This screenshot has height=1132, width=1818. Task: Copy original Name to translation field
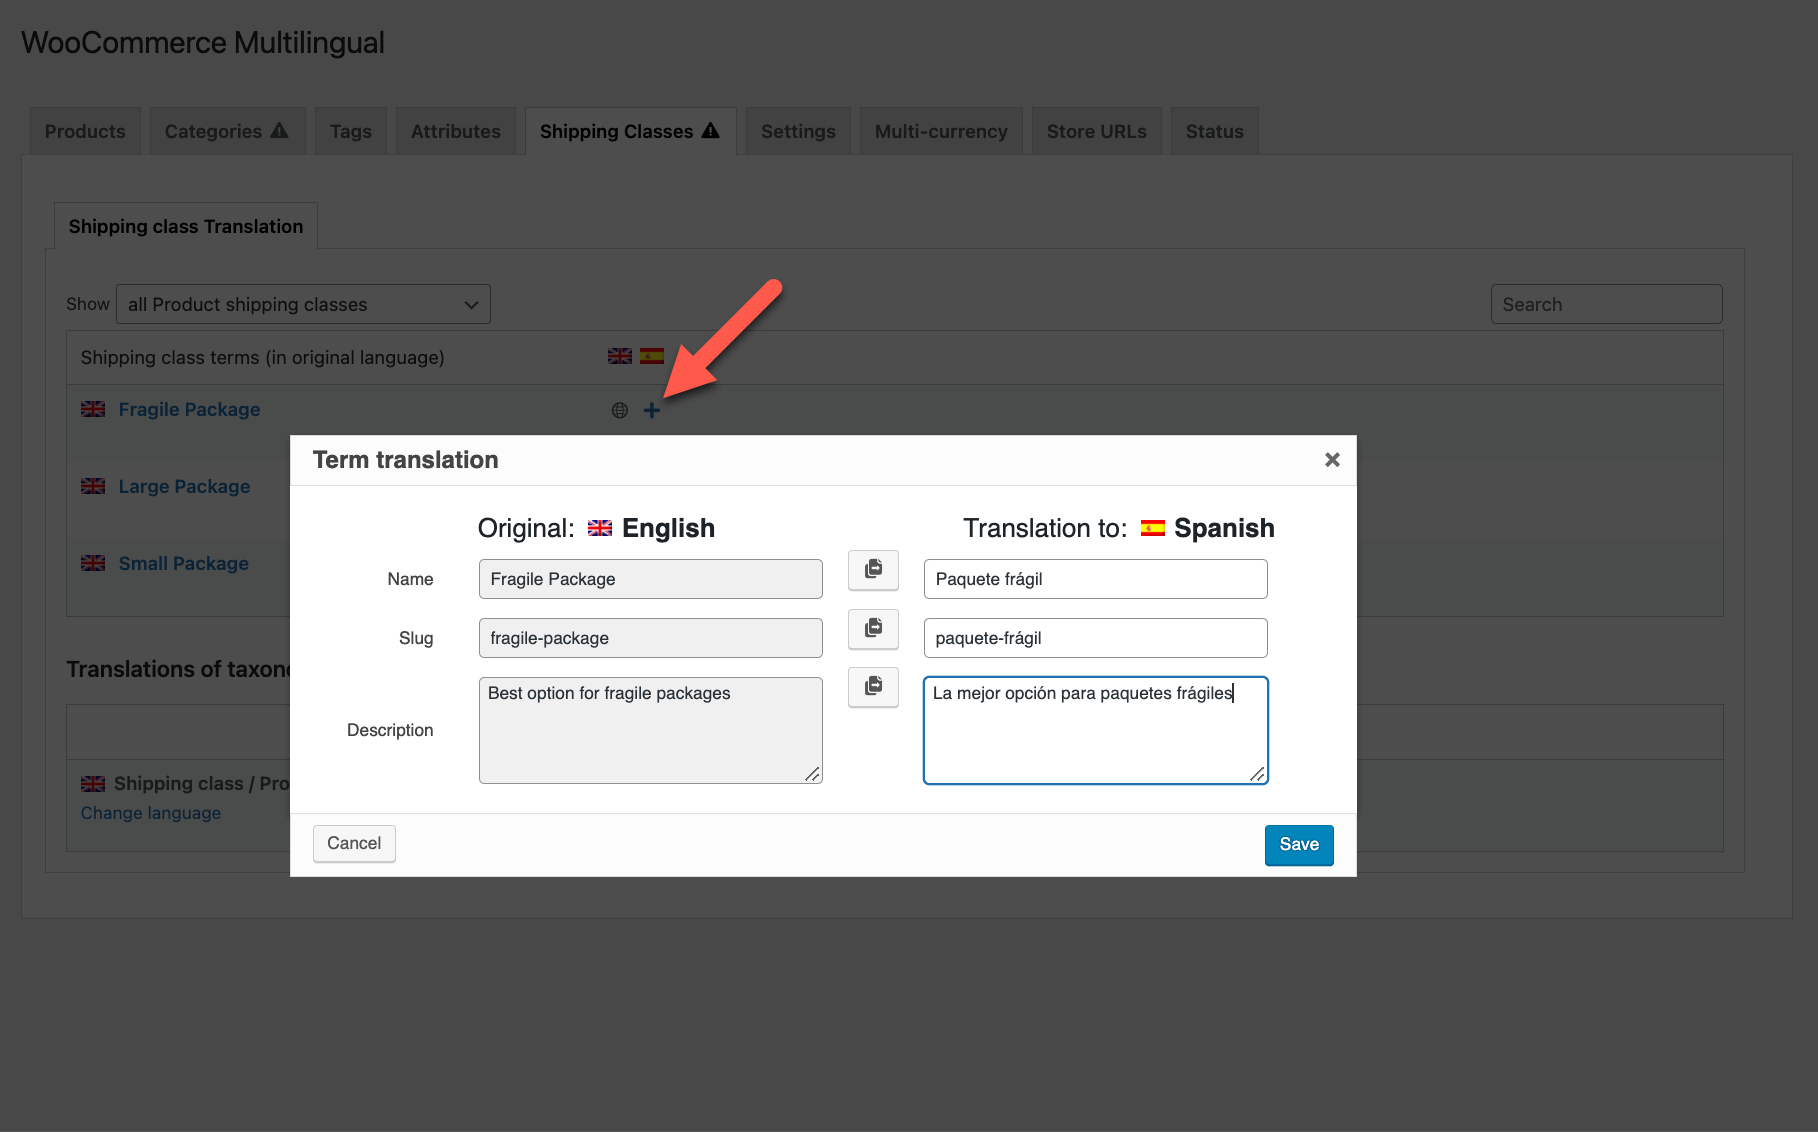[x=873, y=570]
